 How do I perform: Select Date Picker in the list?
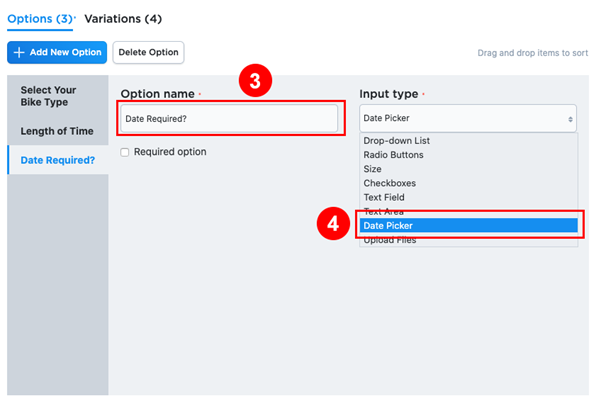click(388, 225)
